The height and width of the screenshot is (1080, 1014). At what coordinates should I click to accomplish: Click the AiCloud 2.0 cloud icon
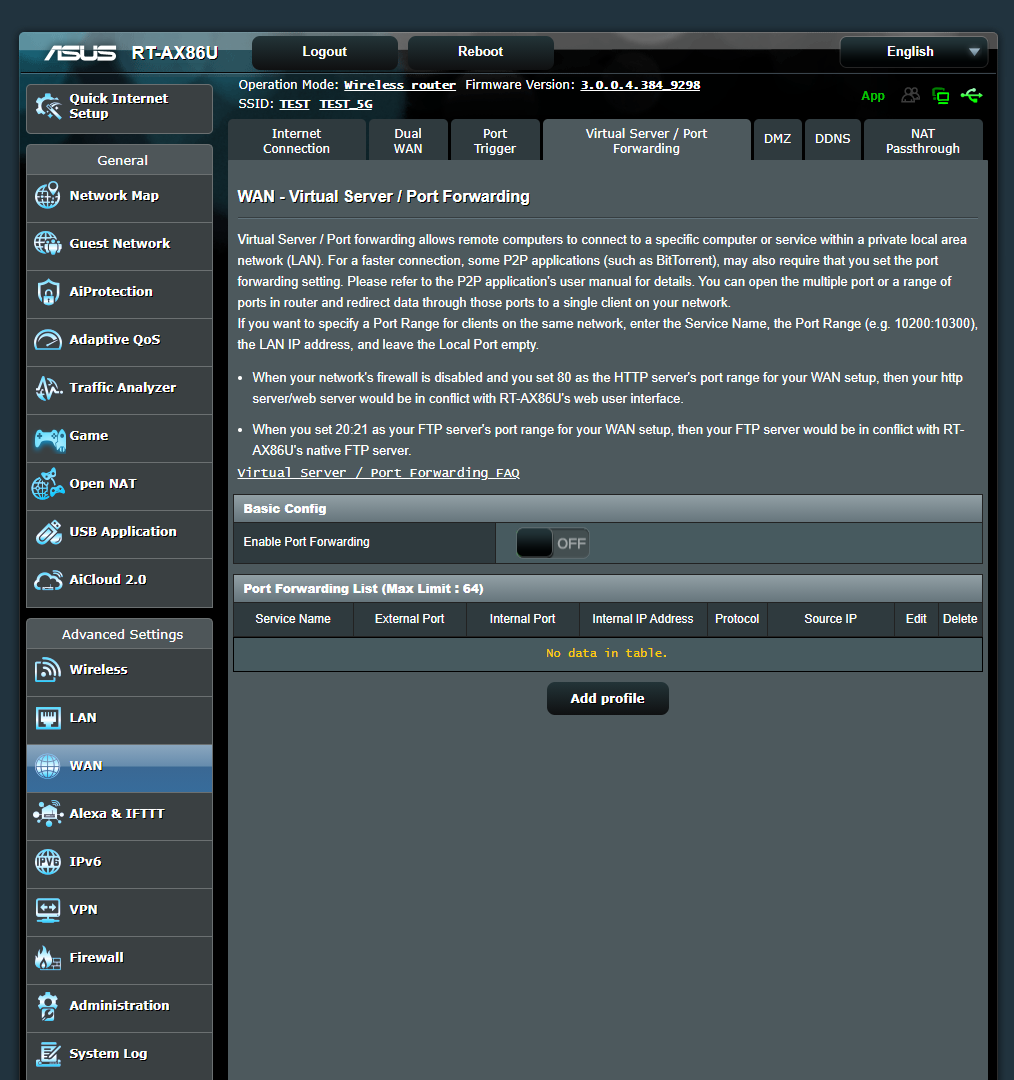pos(48,581)
